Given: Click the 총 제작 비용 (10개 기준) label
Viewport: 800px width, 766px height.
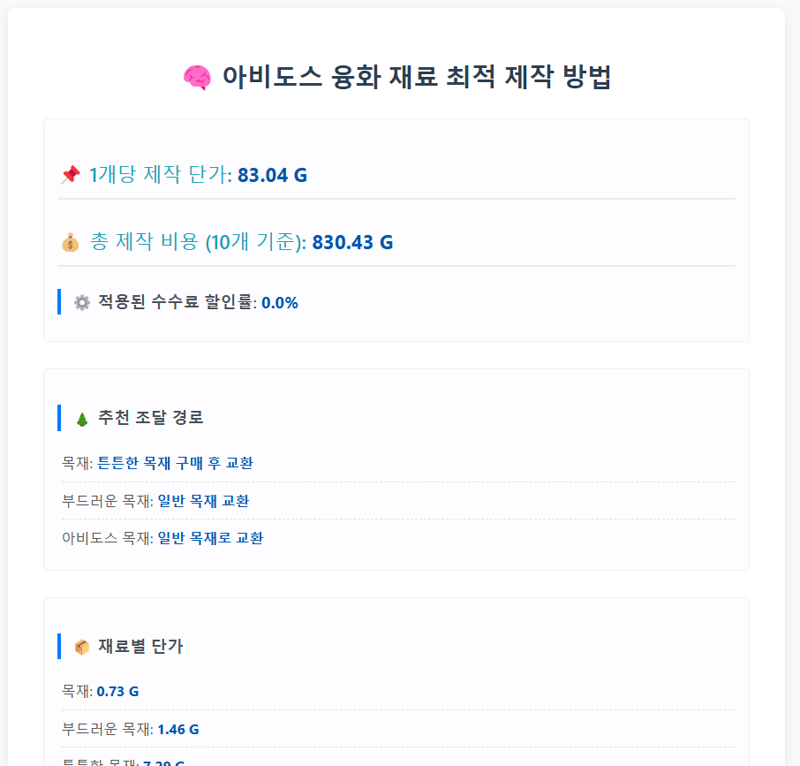Looking at the screenshot, I should tap(198, 242).
